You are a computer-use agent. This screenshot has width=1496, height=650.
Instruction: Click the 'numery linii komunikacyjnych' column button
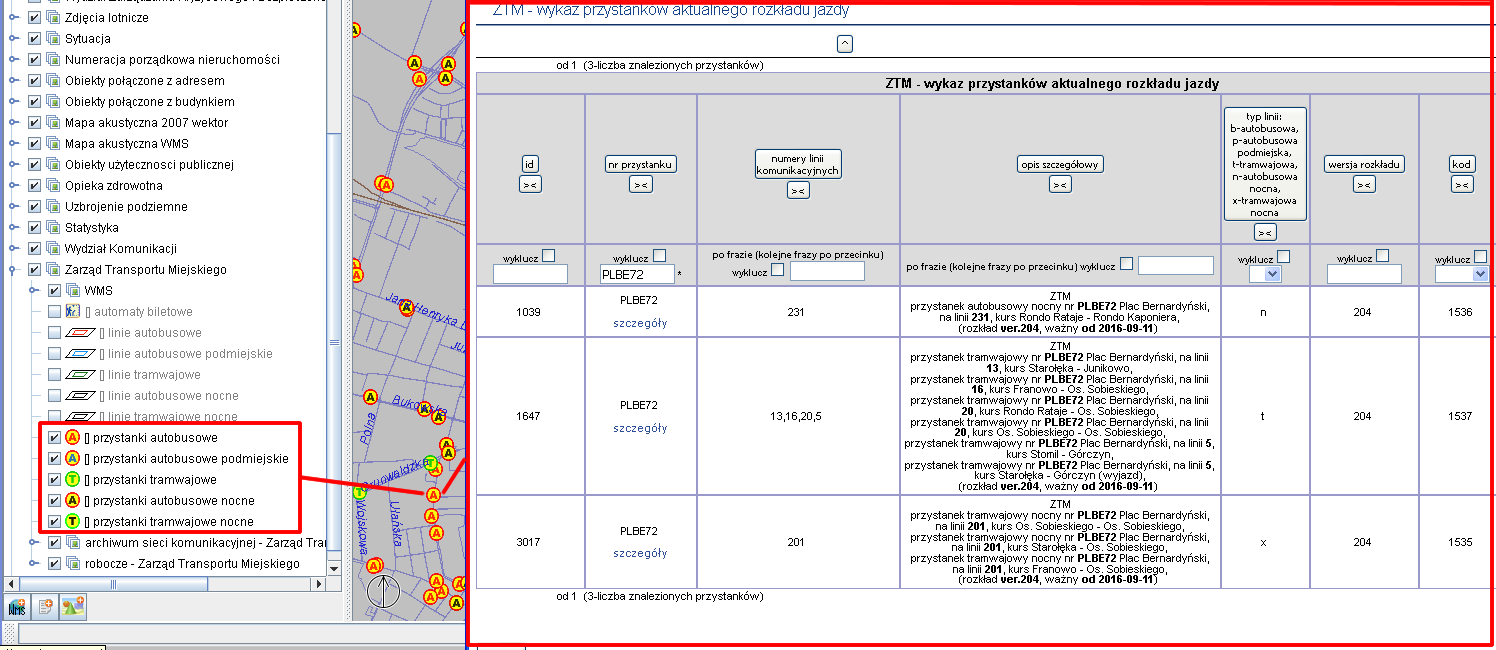pos(797,164)
